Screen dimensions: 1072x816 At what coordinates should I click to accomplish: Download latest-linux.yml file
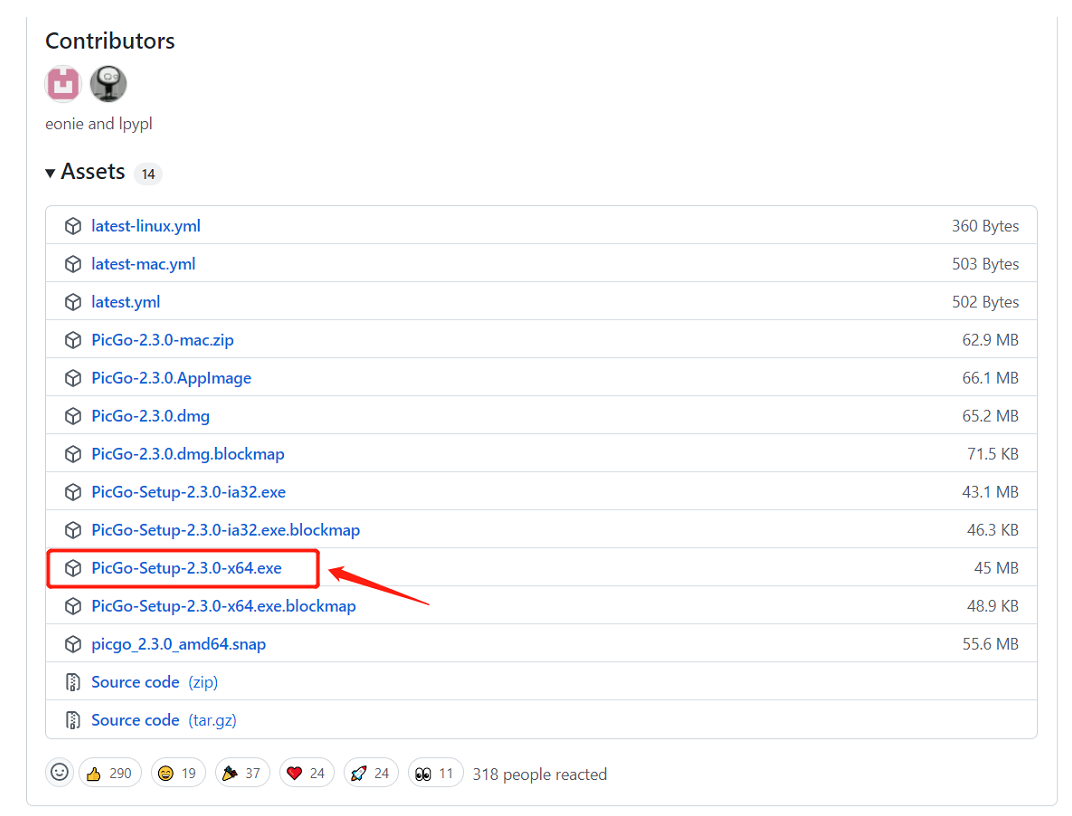point(146,226)
